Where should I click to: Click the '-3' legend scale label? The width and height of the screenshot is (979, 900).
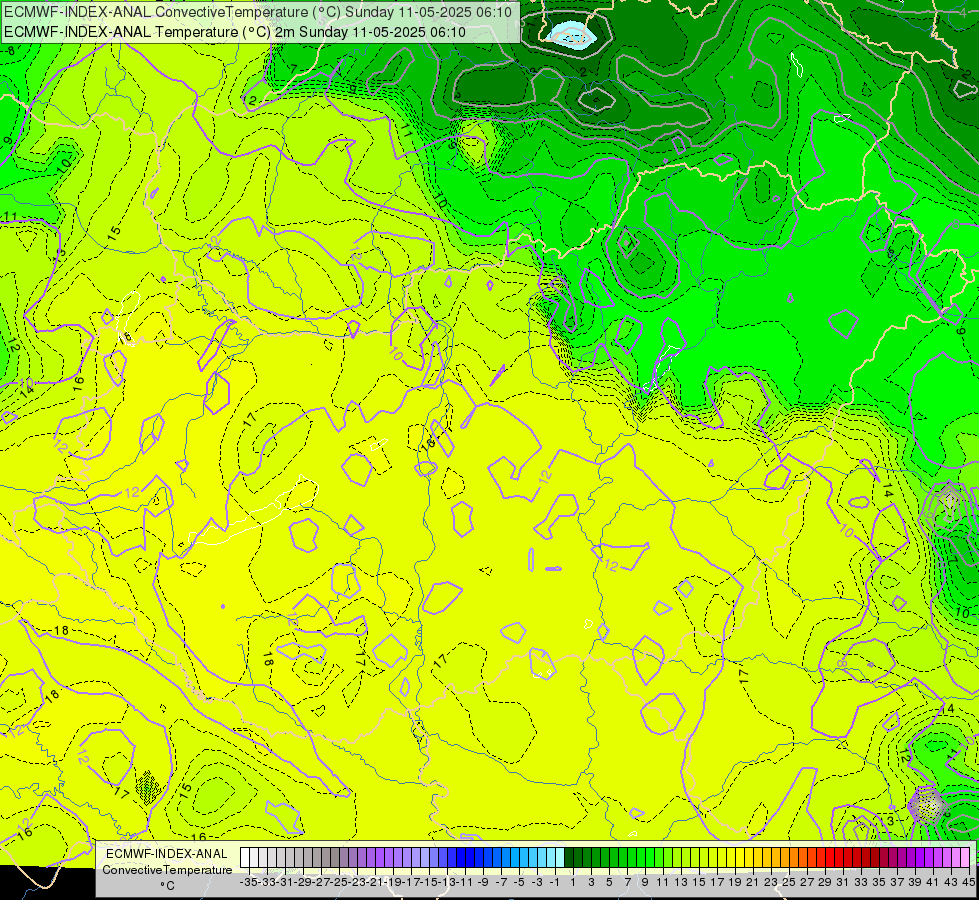click(x=537, y=882)
